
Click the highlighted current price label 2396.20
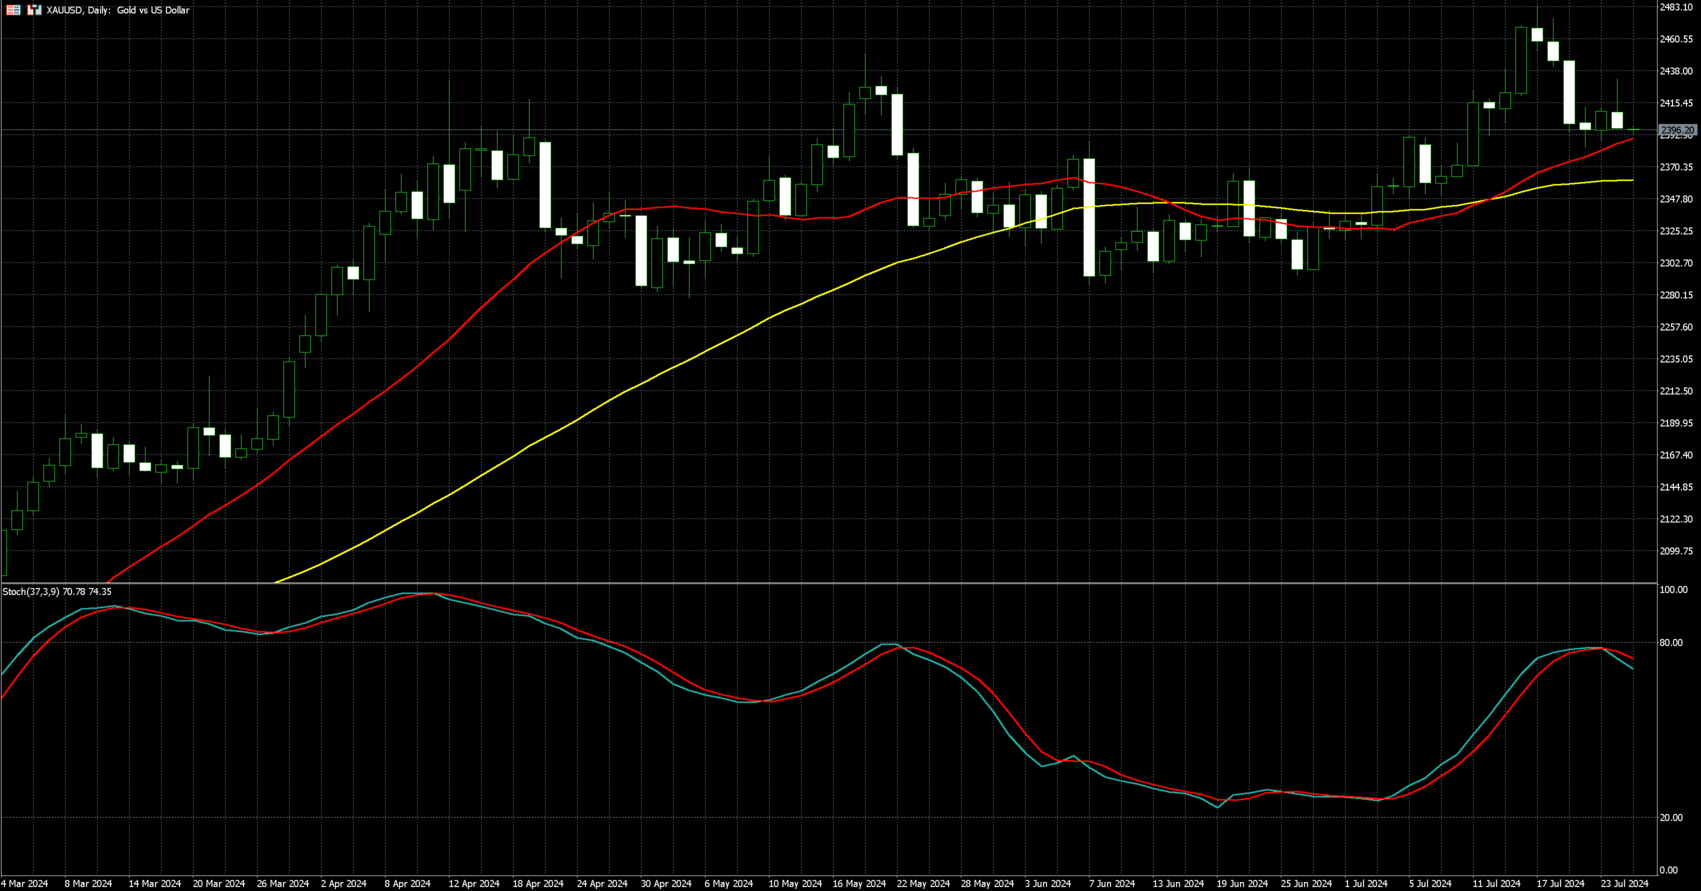pos(1677,131)
